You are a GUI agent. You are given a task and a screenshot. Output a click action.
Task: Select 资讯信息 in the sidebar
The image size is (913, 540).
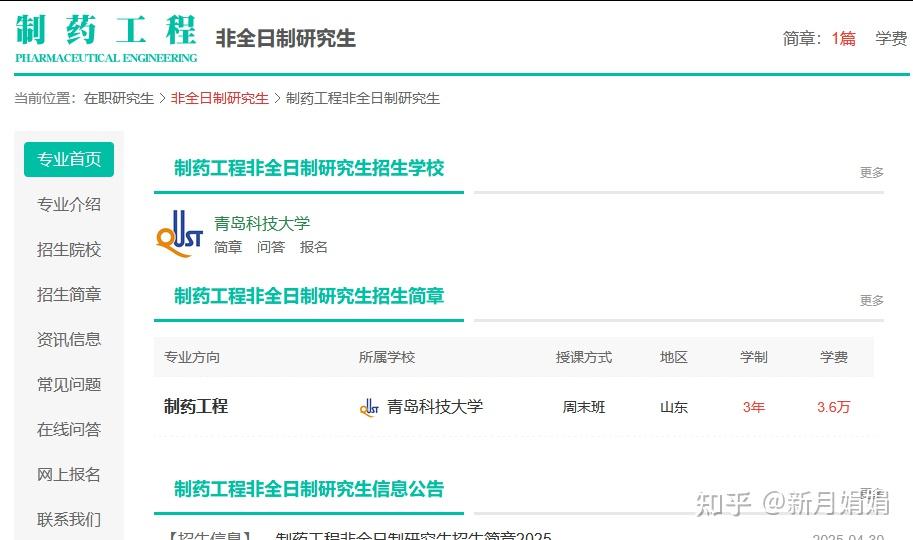pyautogui.click(x=69, y=339)
